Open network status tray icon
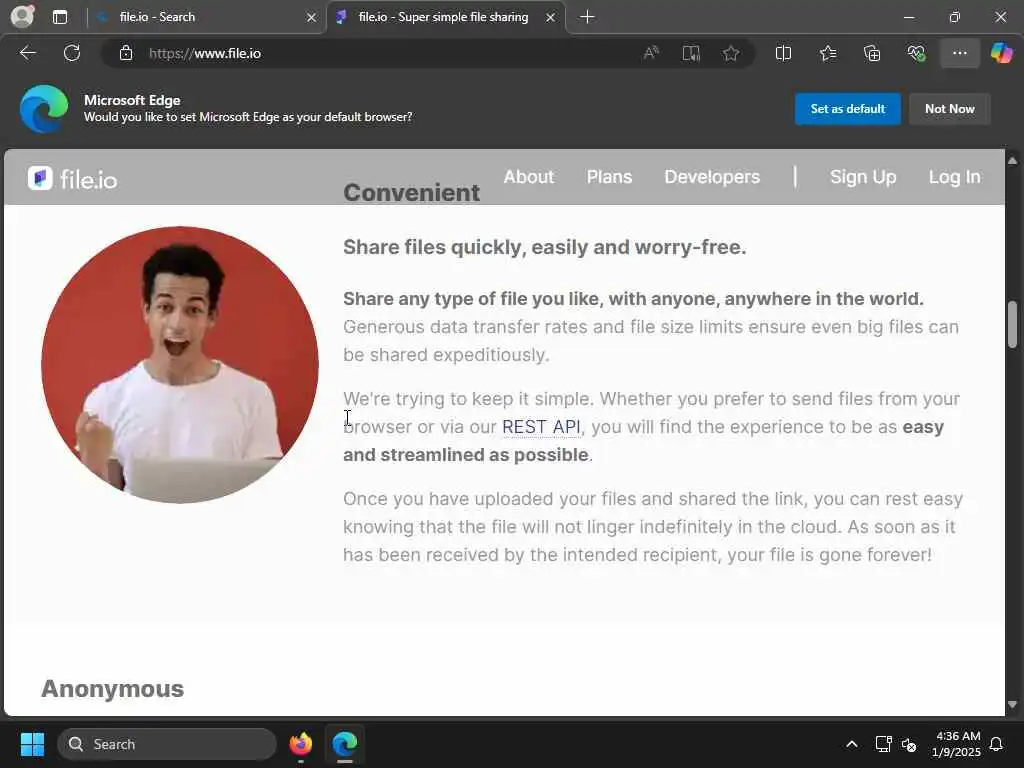Screen dimensions: 1024x768 pos(883,744)
